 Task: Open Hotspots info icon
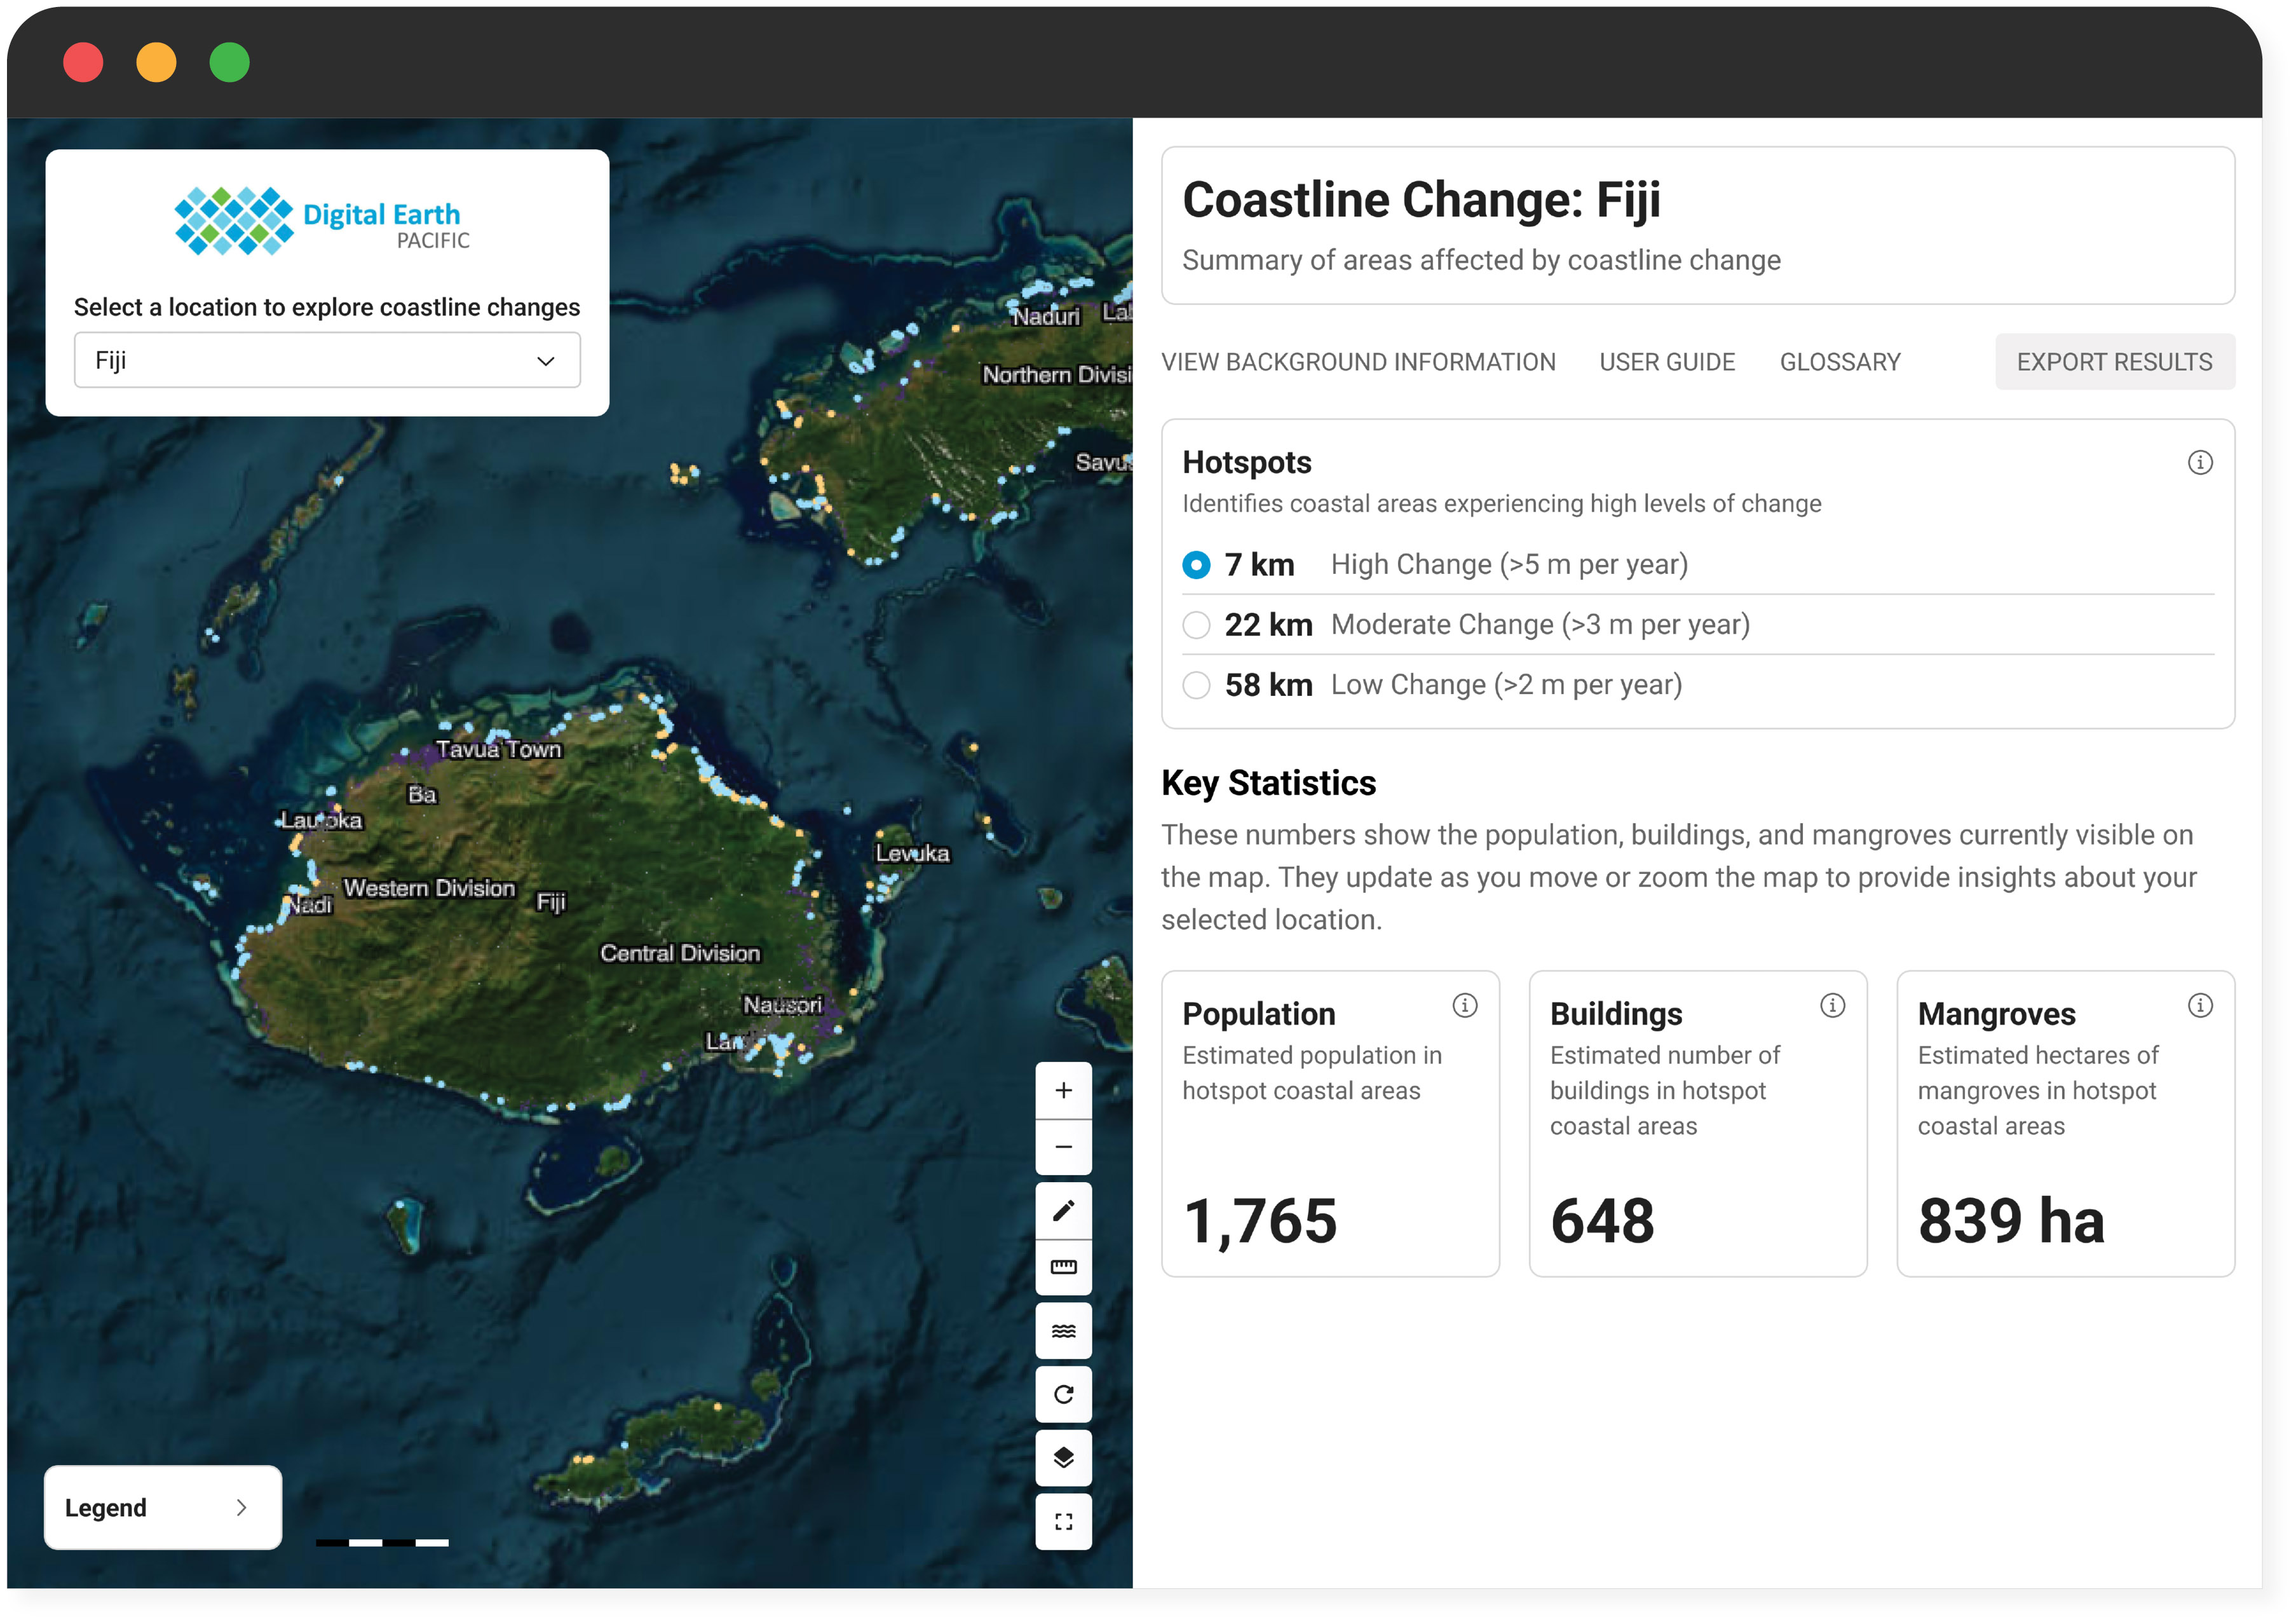(2199, 462)
